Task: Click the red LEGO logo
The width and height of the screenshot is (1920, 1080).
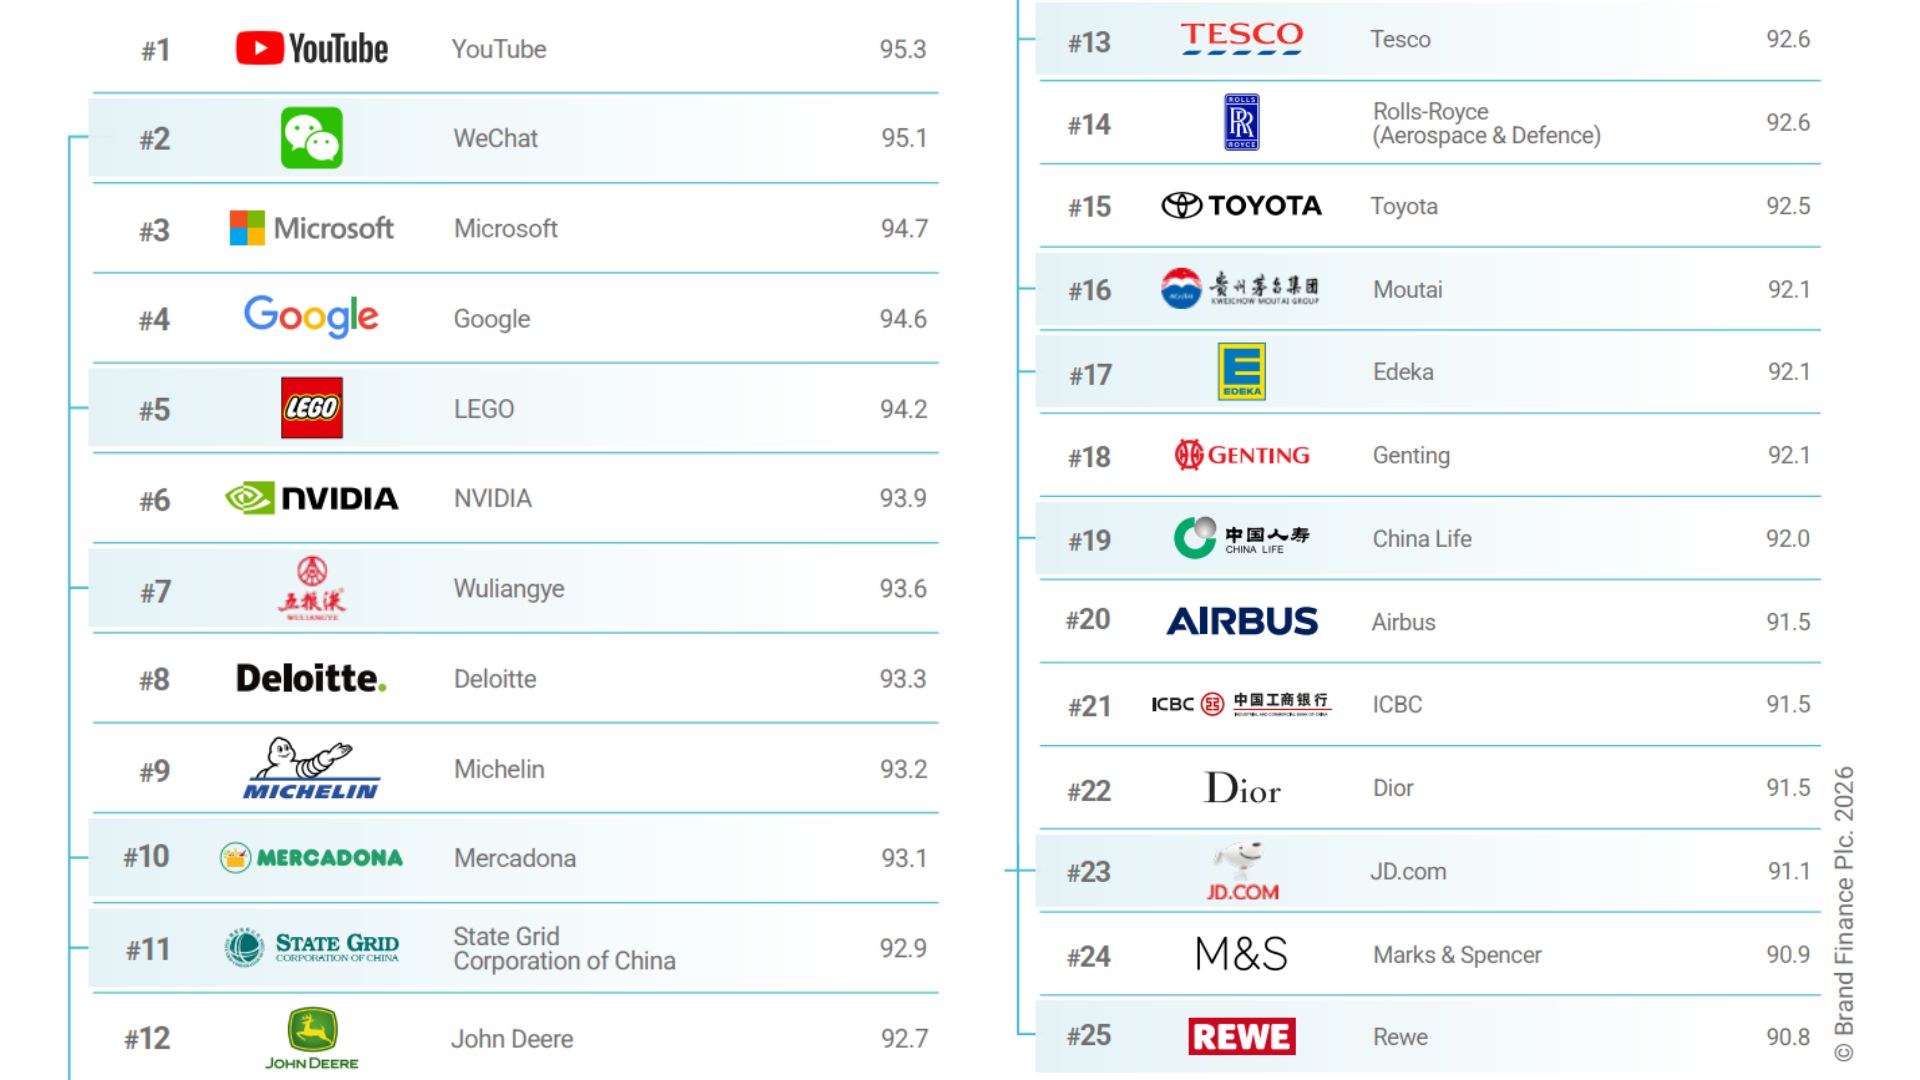Action: coord(311,408)
